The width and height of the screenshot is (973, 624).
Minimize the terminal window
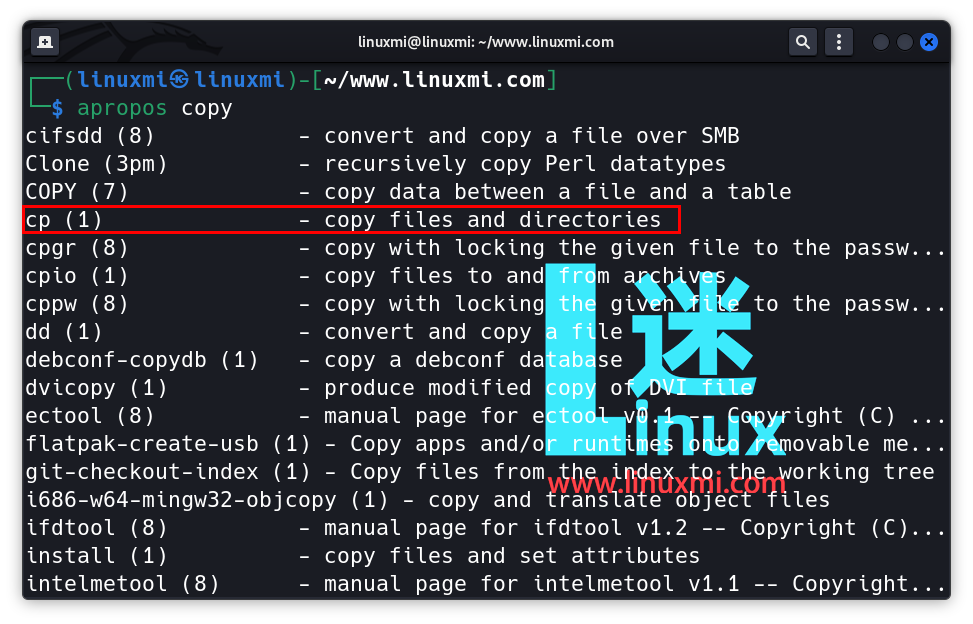(x=881, y=42)
